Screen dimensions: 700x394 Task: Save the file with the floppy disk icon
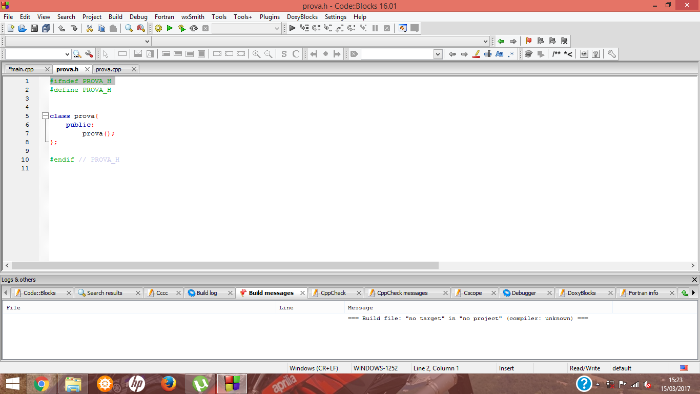[x=34, y=28]
